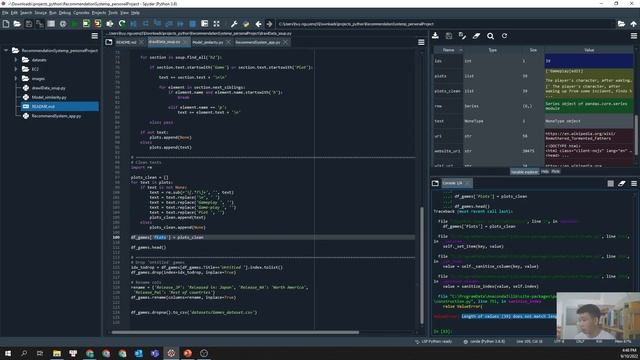Screen dimensions: 640x360
Task: Search variables with magnifier icon
Action: click(x=490, y=36)
